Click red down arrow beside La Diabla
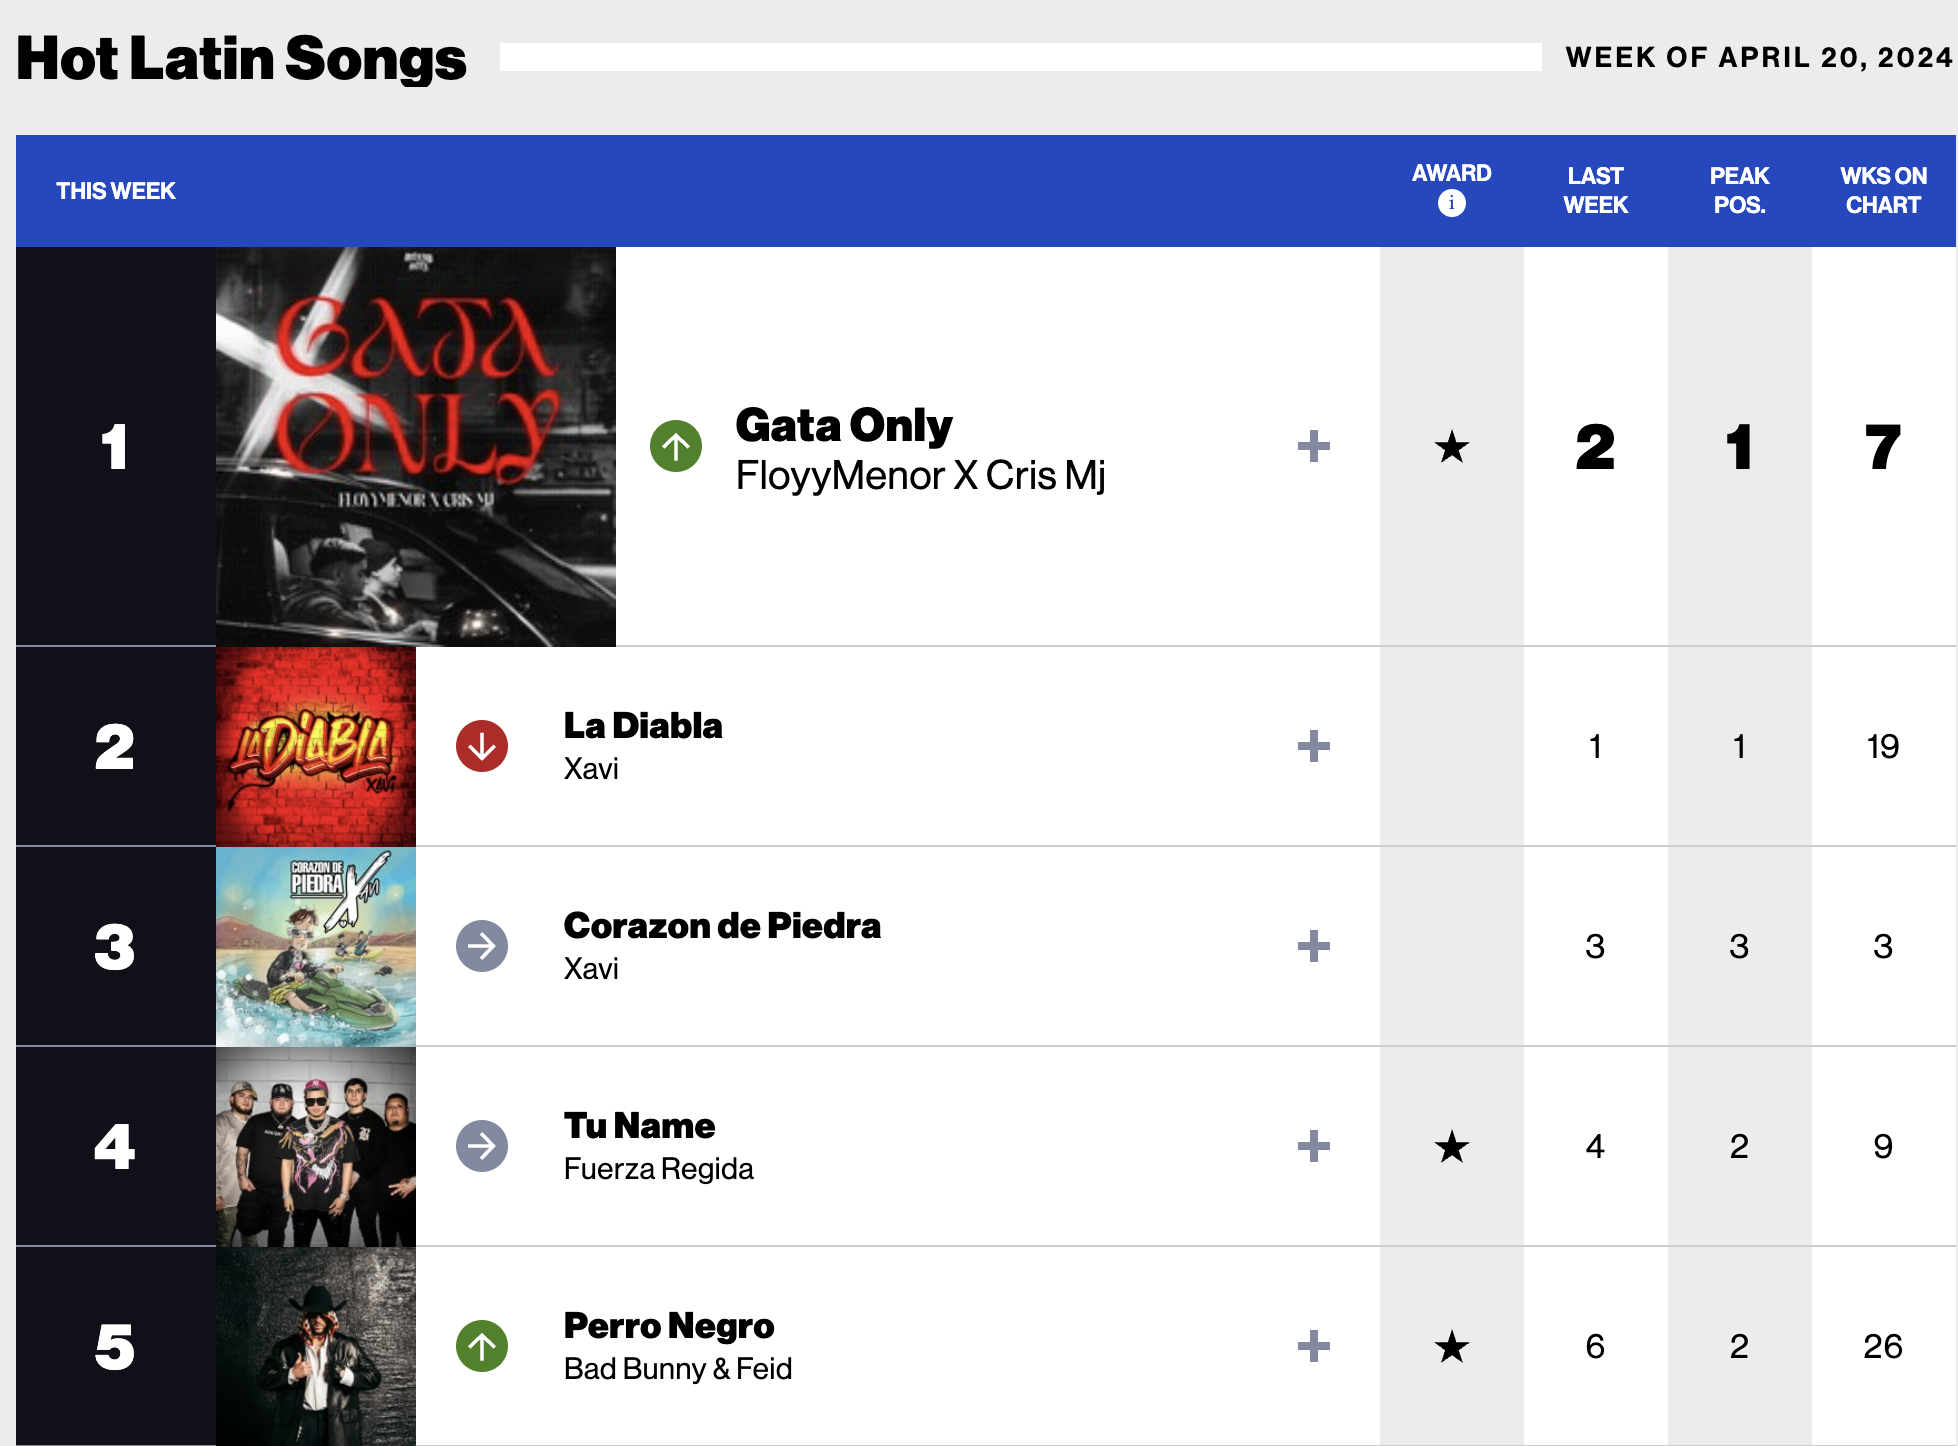The height and width of the screenshot is (1446, 1958). pos(482,746)
